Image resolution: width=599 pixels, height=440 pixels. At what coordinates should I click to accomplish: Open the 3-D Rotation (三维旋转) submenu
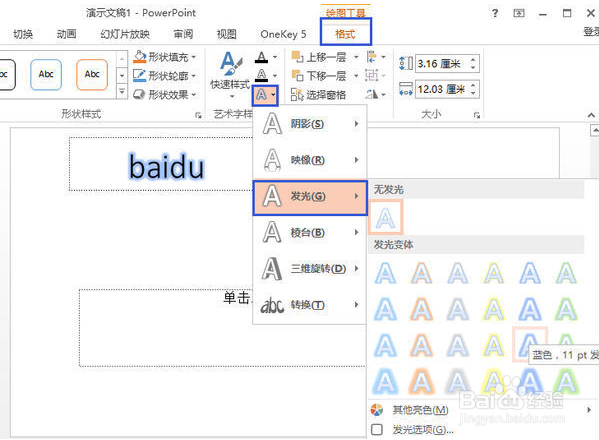point(310,269)
